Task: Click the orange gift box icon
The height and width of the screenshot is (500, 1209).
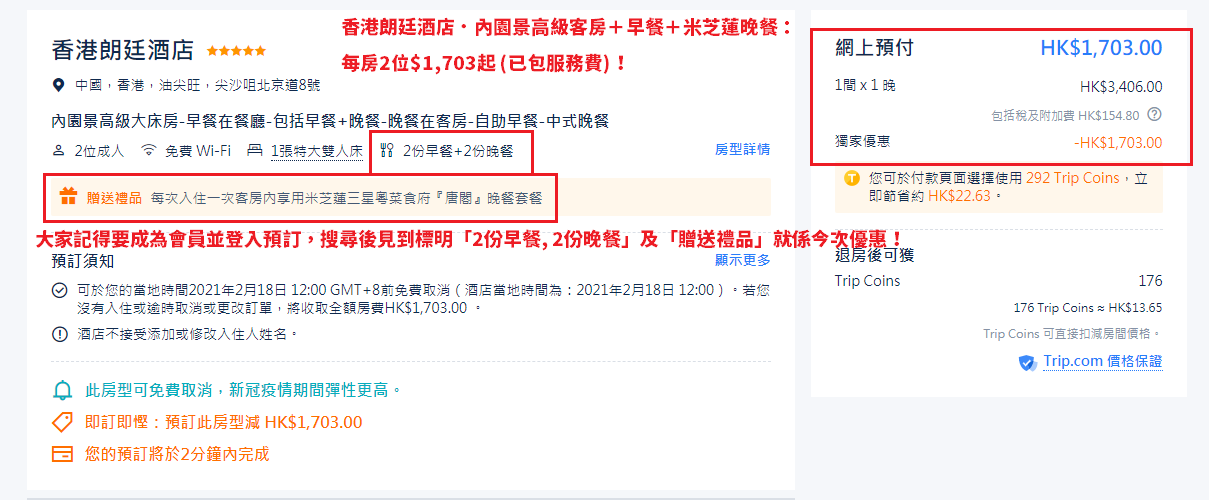Action: click(68, 197)
